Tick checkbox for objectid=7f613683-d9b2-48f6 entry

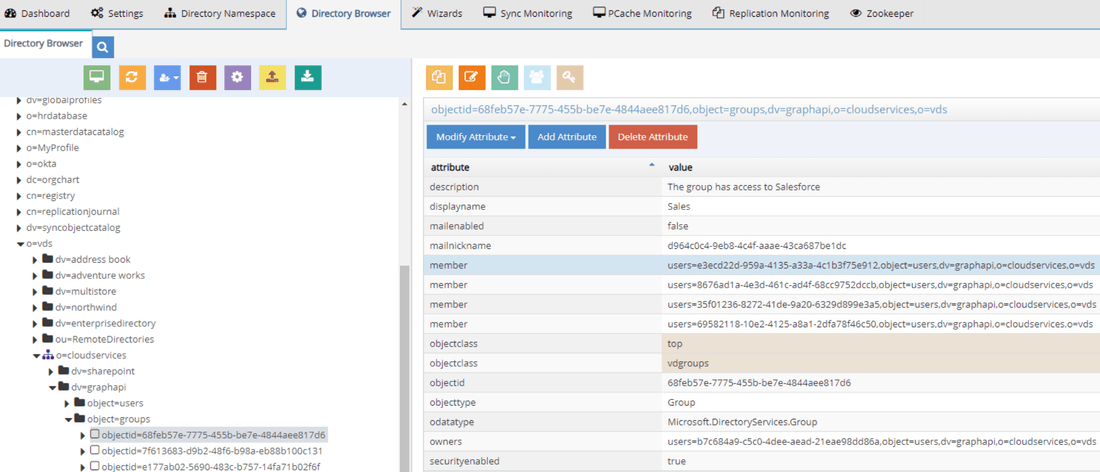95,450
